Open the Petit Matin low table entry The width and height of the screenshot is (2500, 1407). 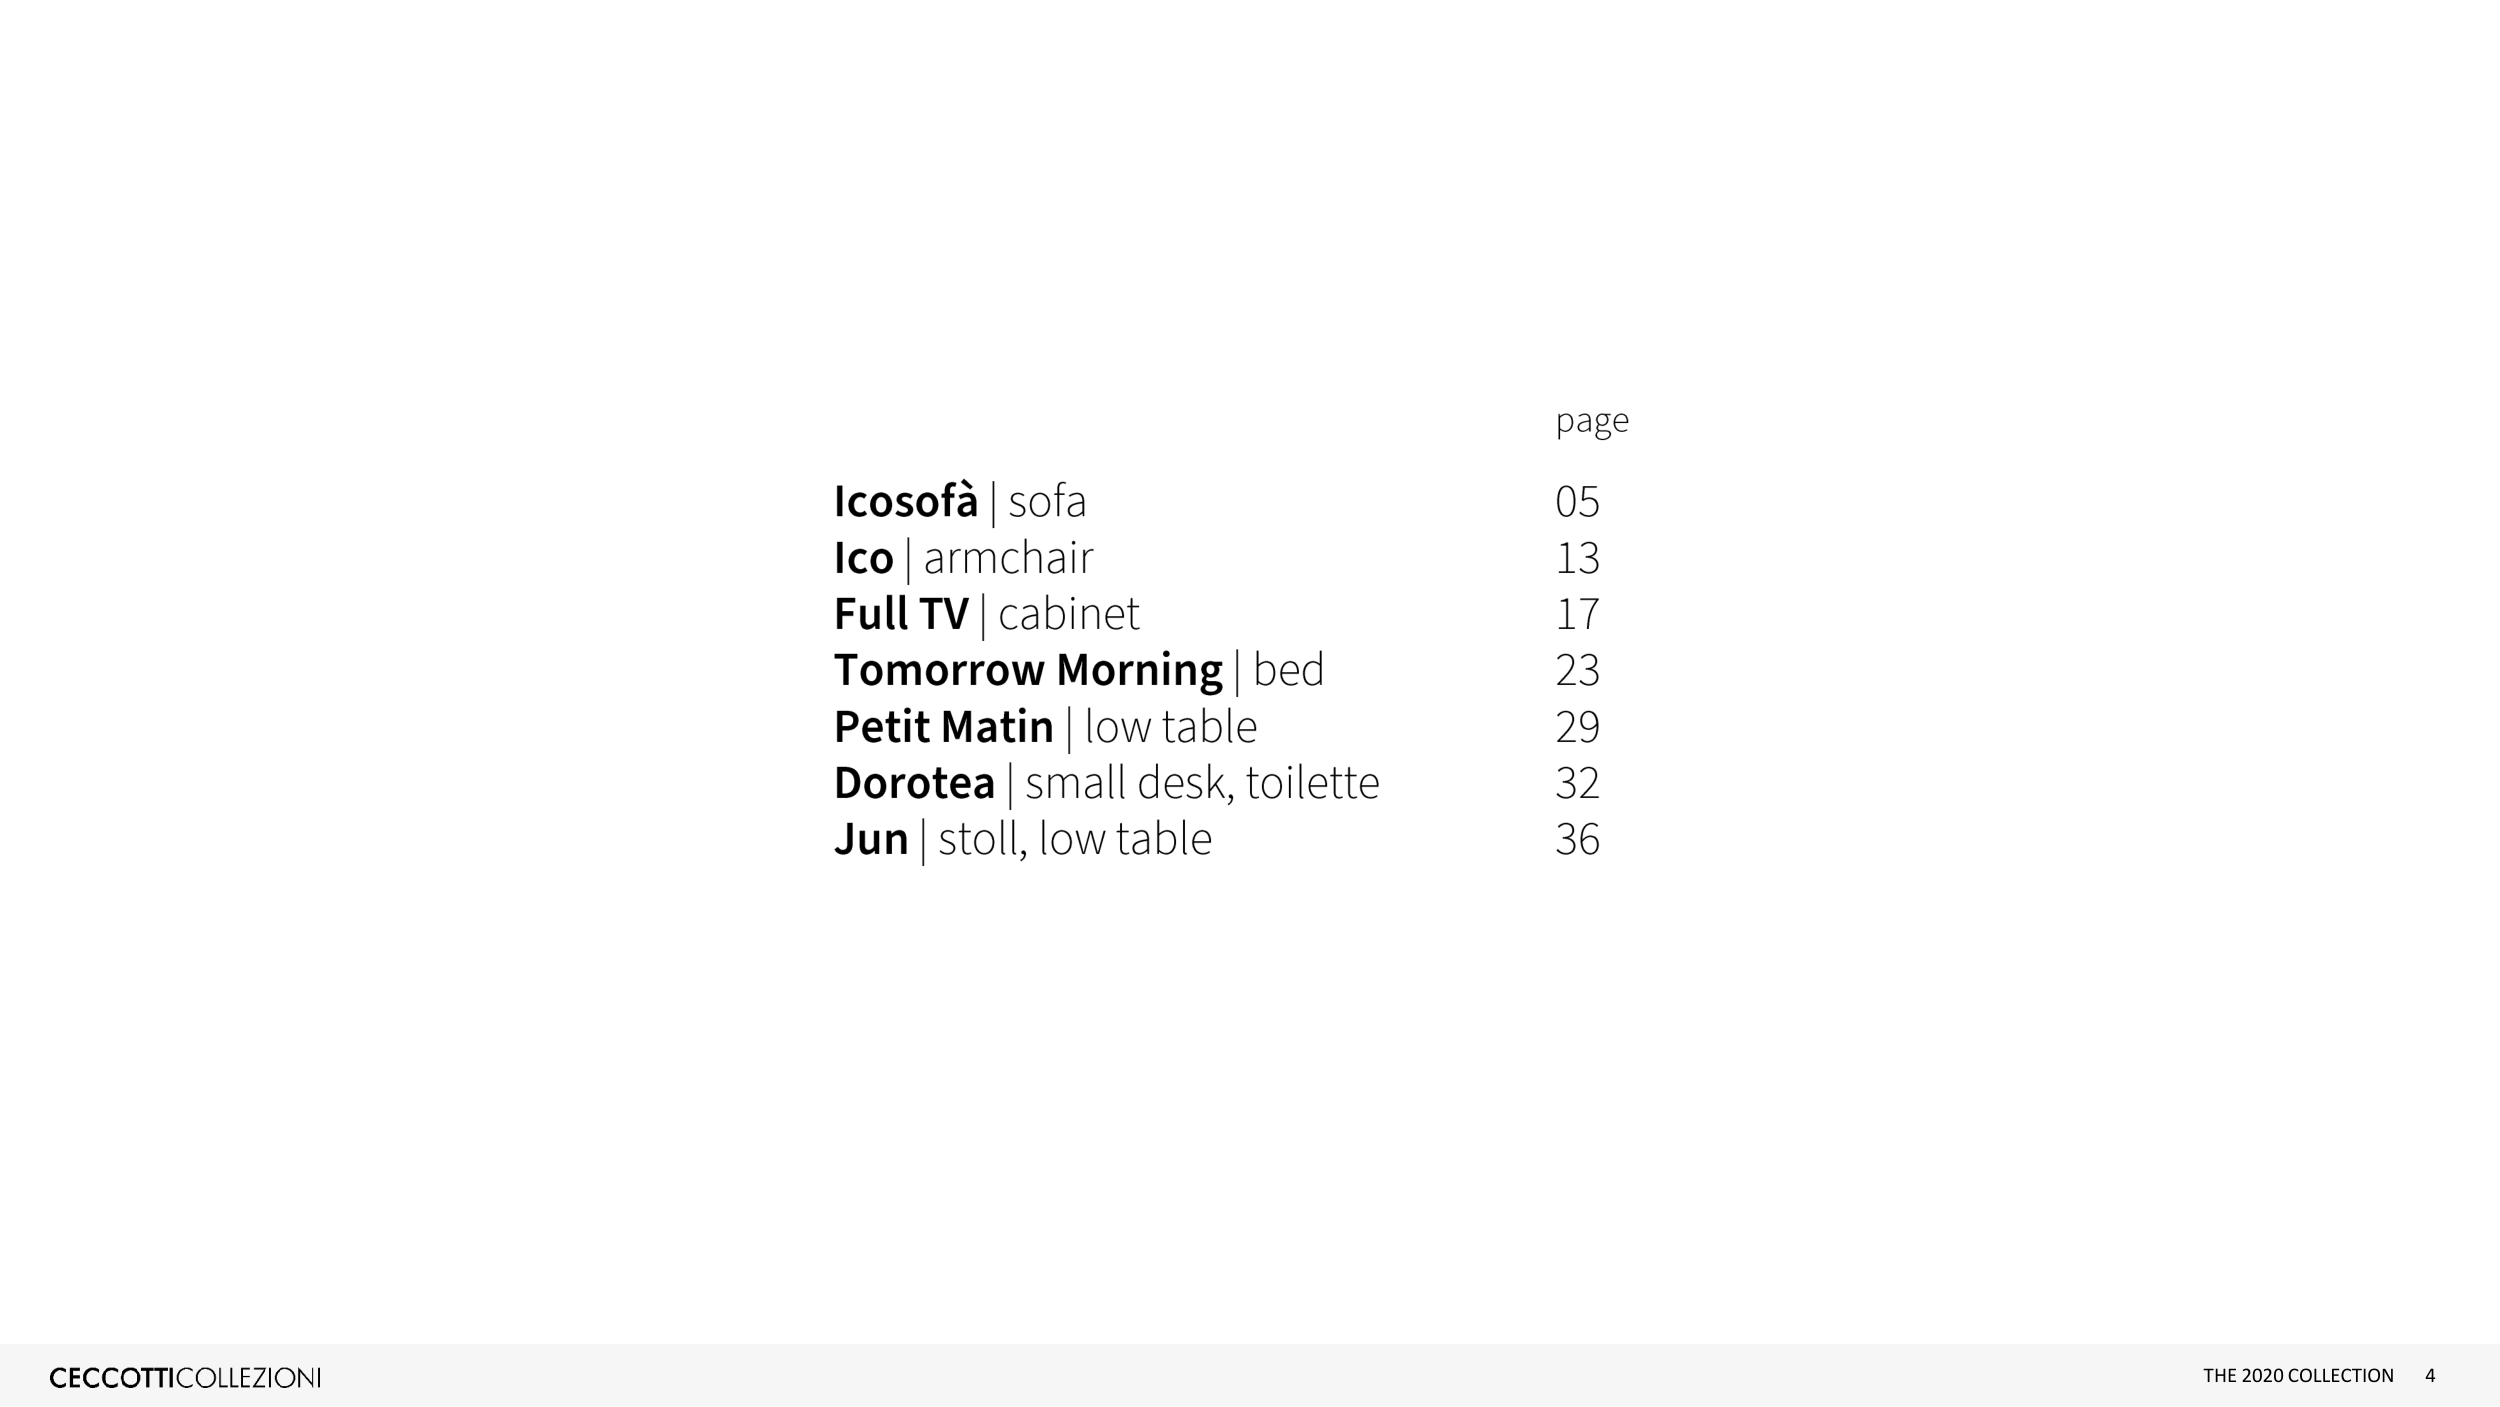click(x=1045, y=727)
